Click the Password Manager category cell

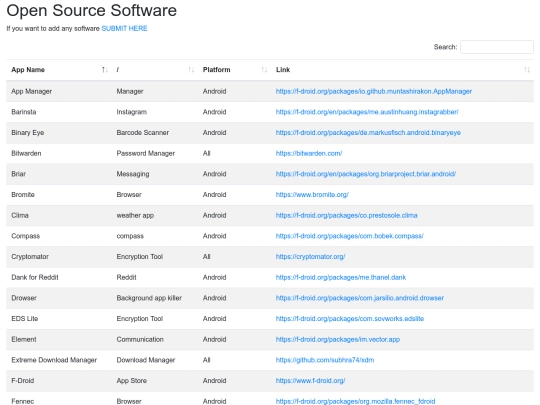146,153
